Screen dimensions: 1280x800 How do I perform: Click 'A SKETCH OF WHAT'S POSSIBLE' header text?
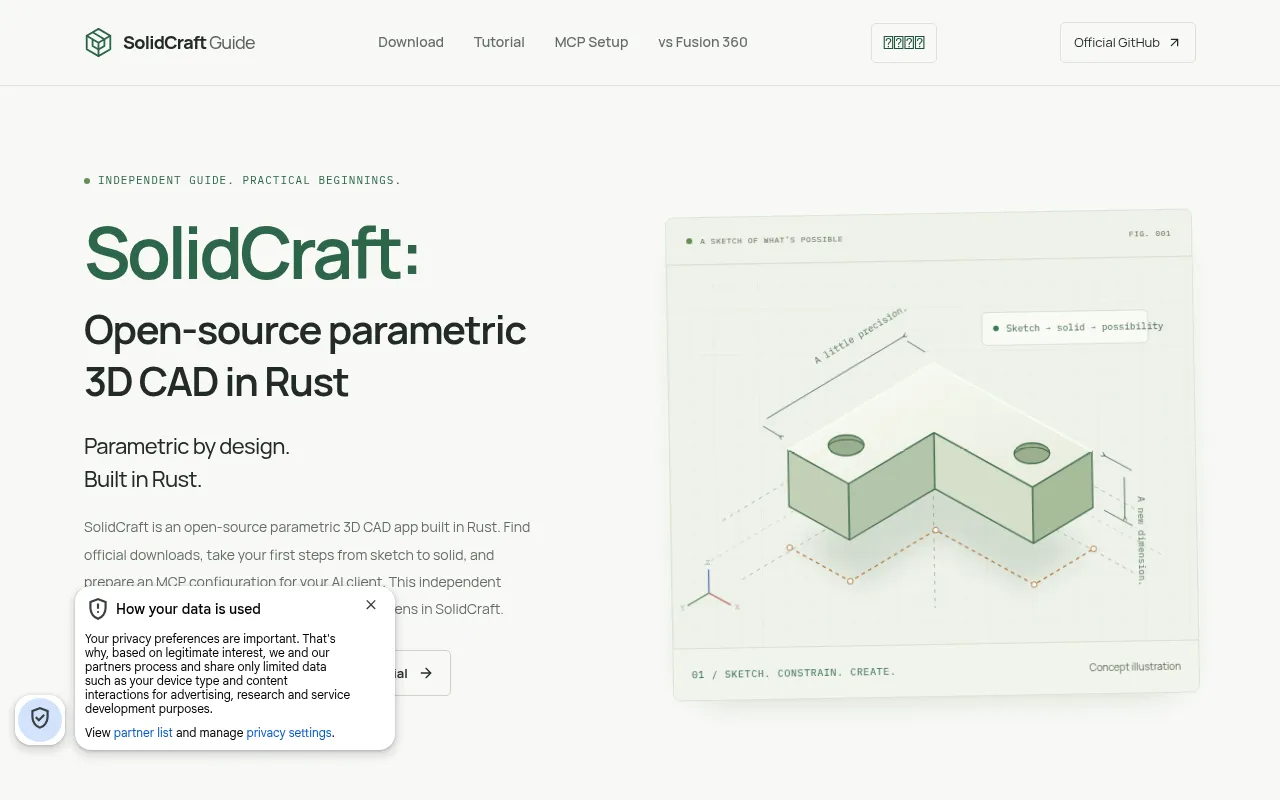[x=771, y=240]
